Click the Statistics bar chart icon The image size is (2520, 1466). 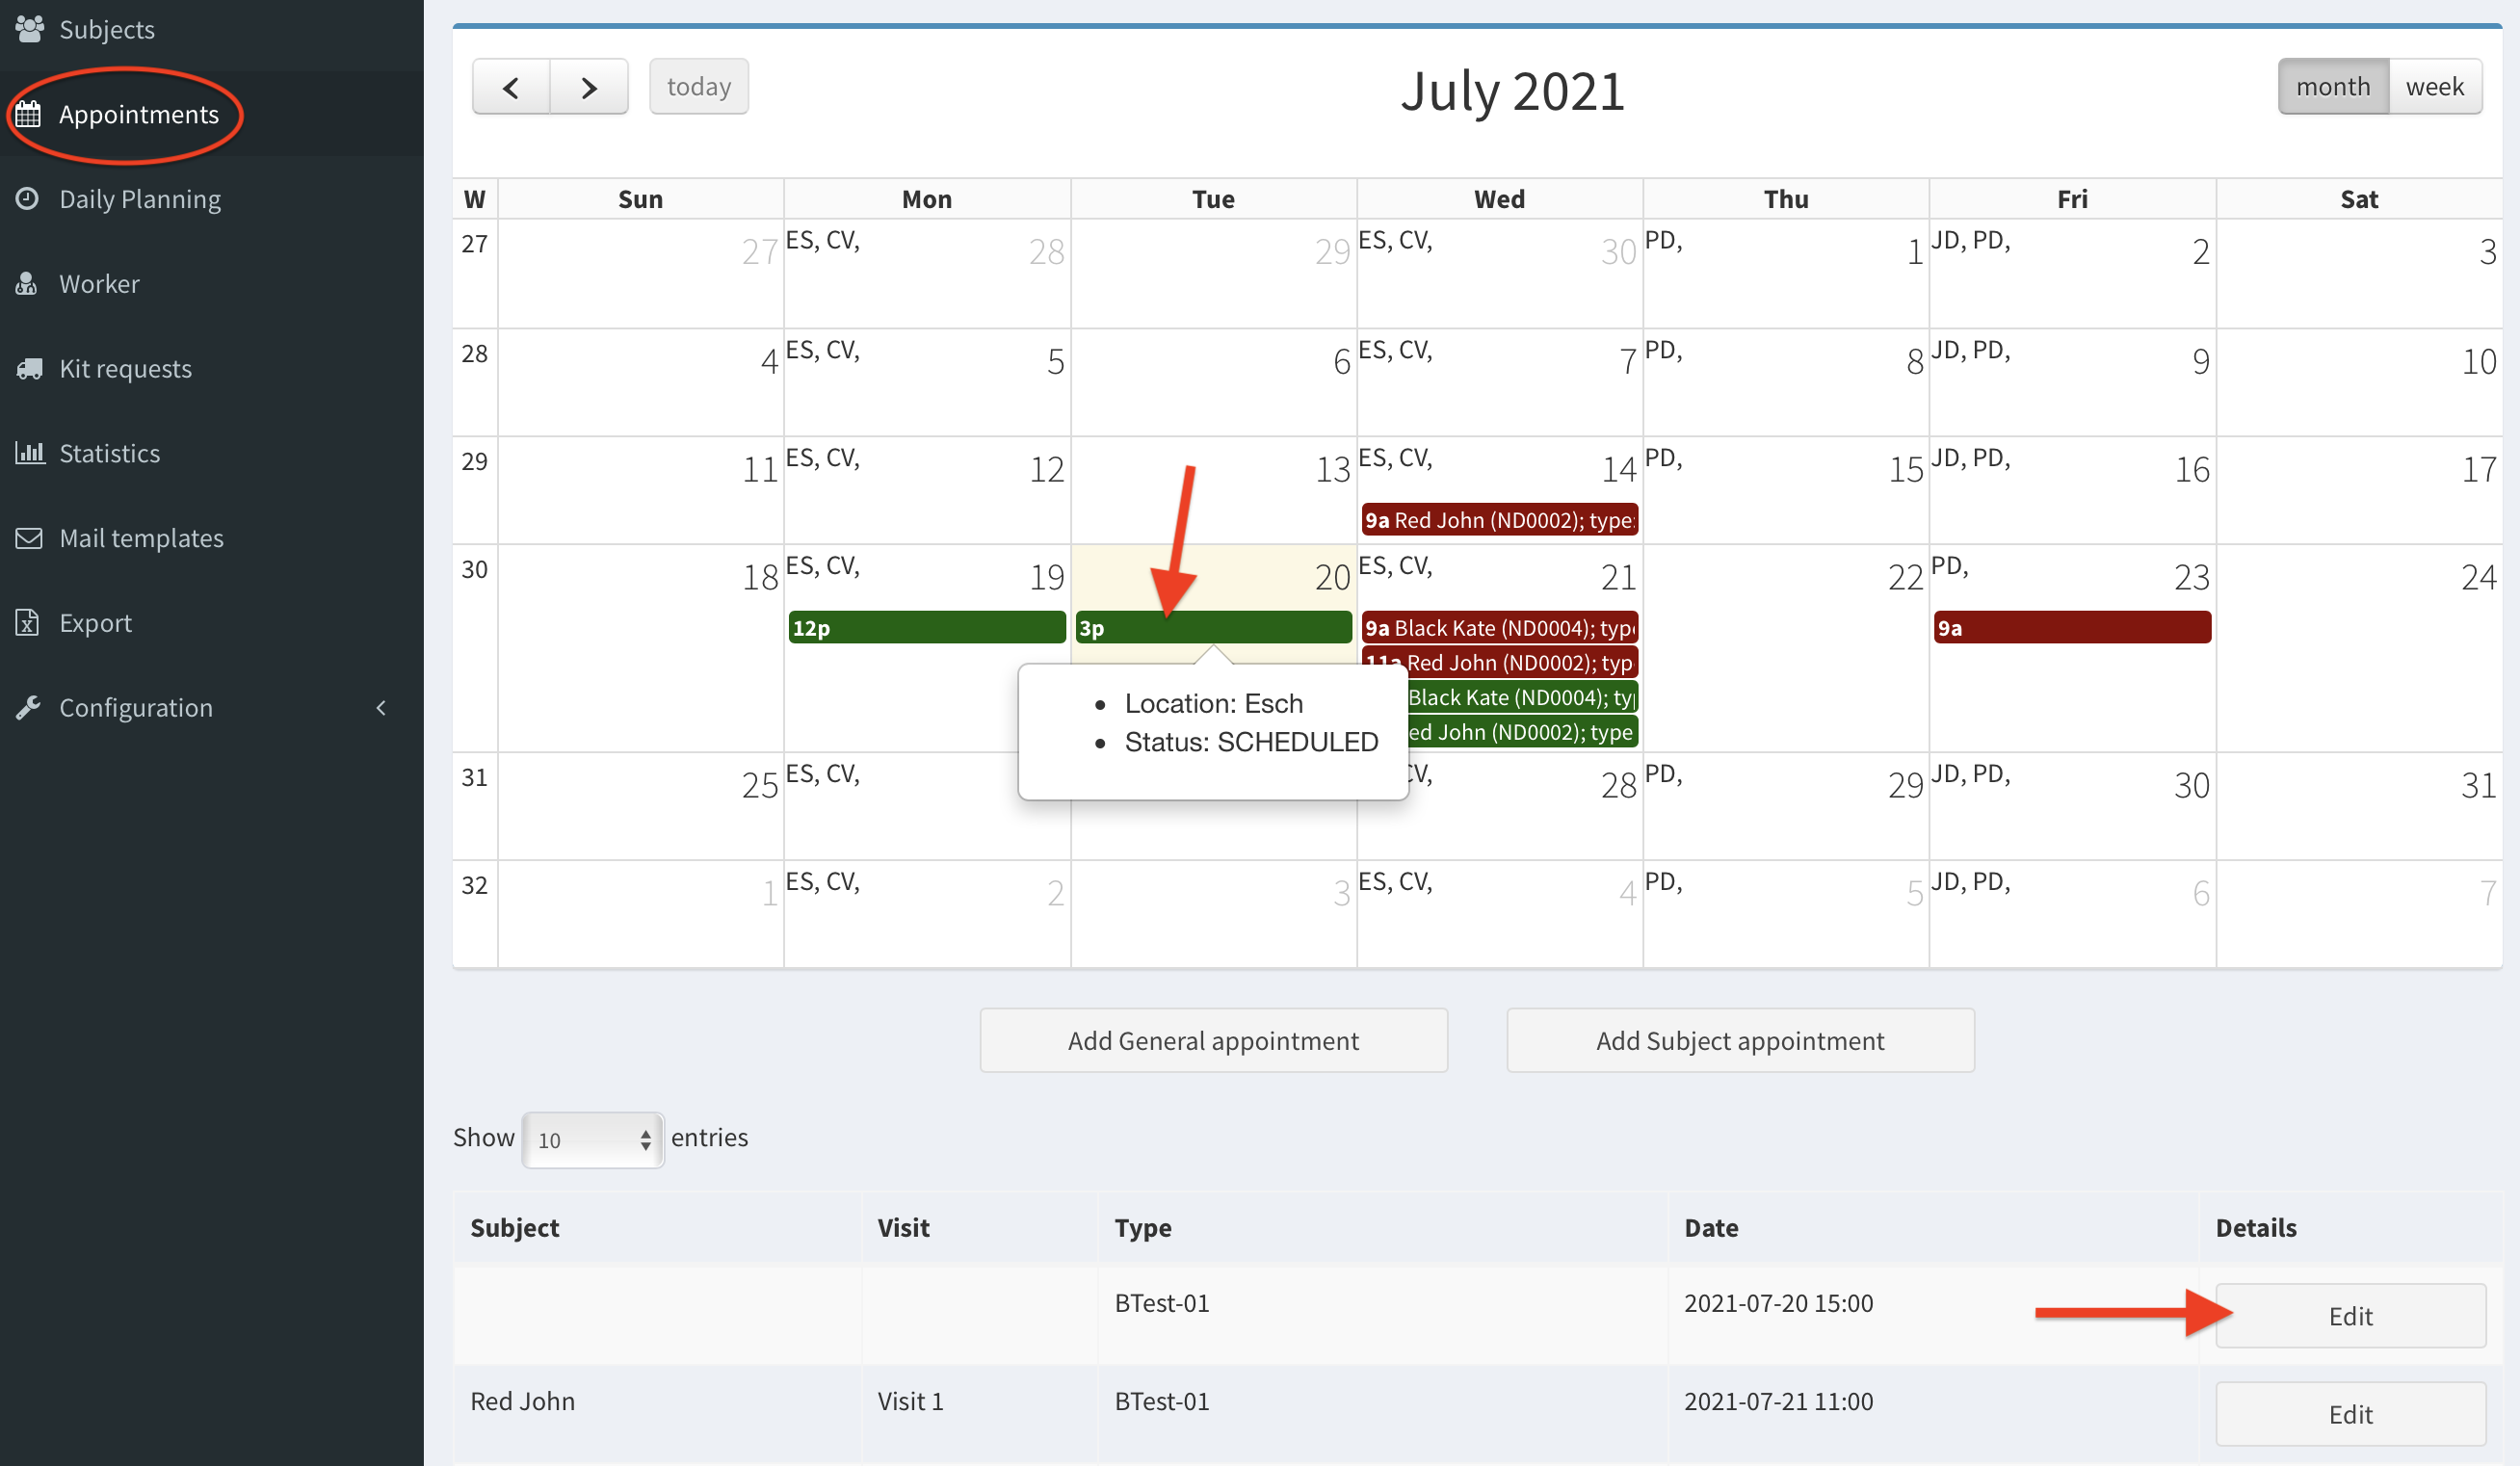(x=29, y=453)
